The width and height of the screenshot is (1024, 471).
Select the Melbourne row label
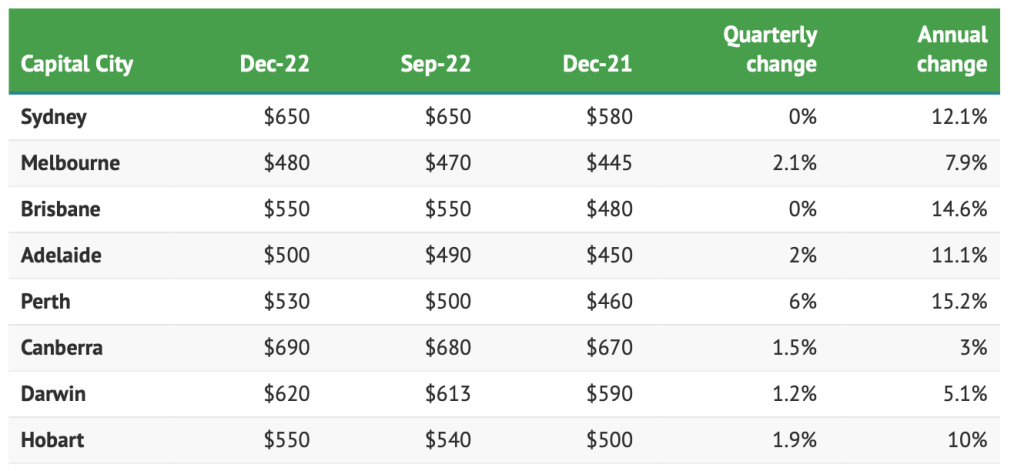(70, 163)
